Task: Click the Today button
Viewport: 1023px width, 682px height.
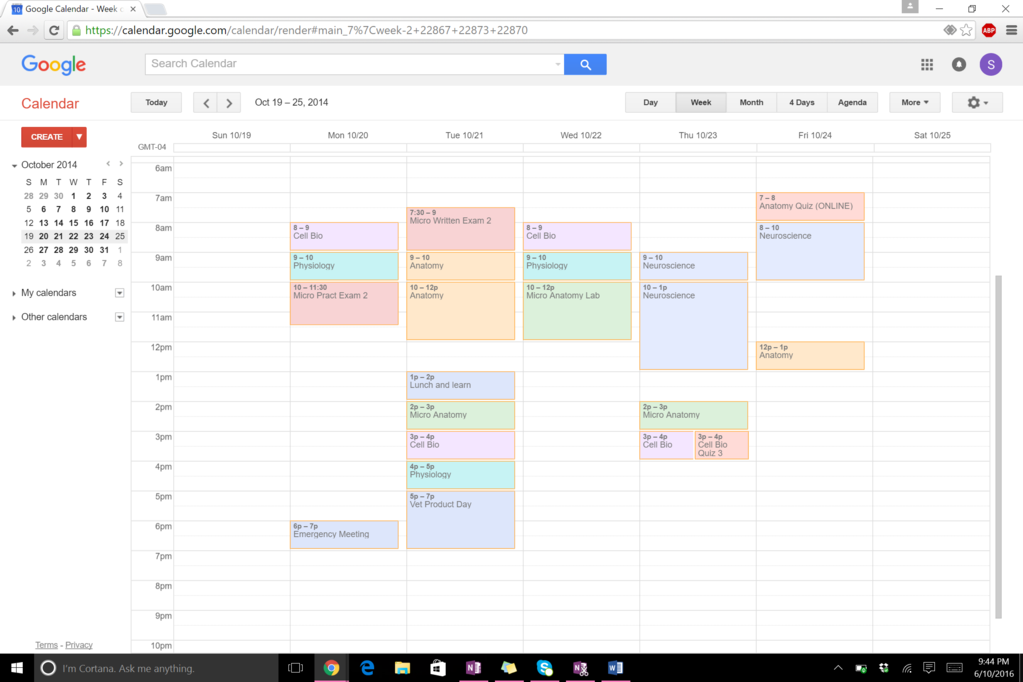Action: tap(156, 102)
